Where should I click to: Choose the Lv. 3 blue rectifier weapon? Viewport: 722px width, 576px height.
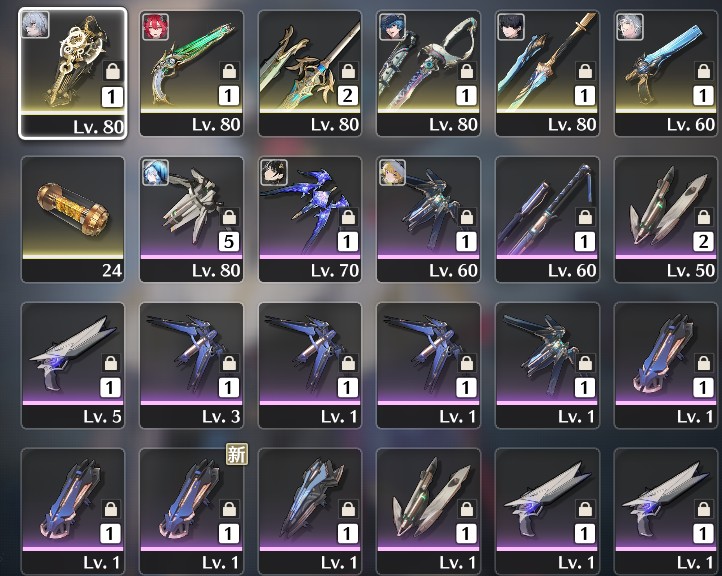tap(191, 365)
